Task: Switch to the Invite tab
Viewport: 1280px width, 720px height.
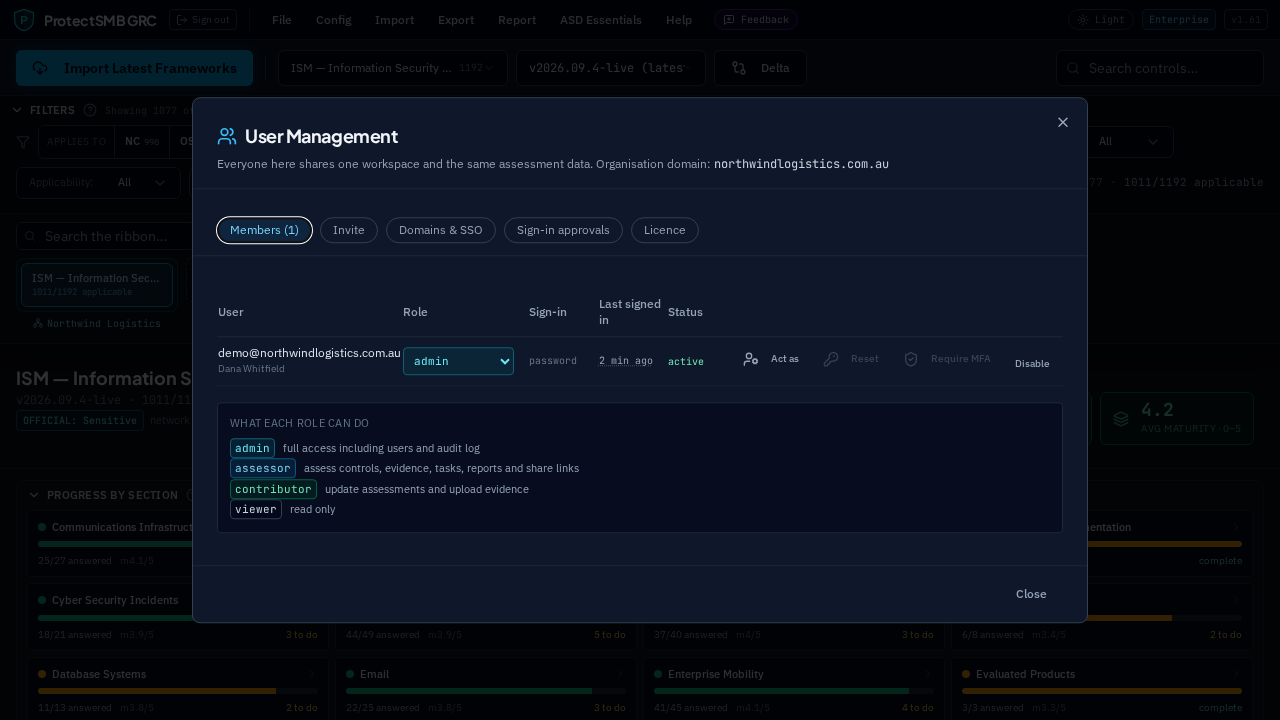Action: (x=349, y=230)
